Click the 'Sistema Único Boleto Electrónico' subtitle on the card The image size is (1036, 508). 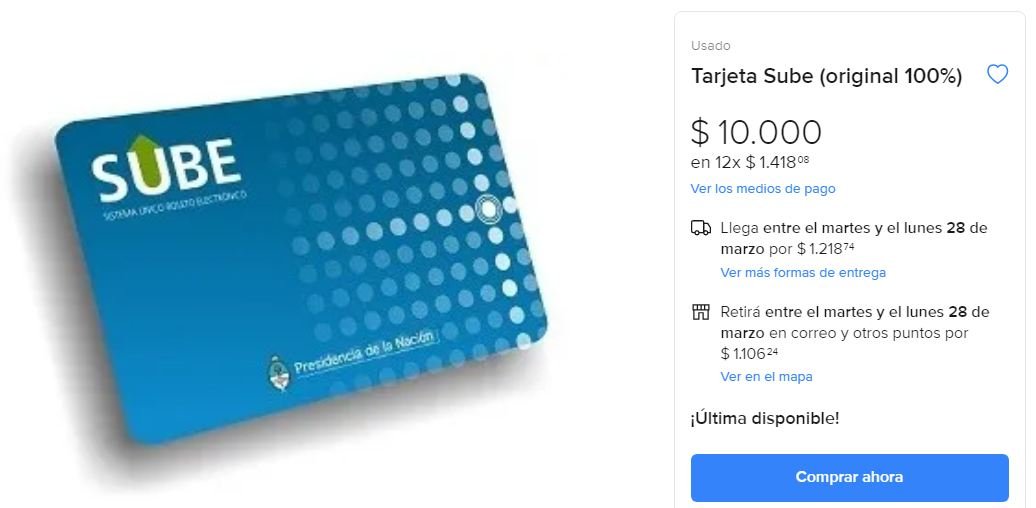click(175, 205)
